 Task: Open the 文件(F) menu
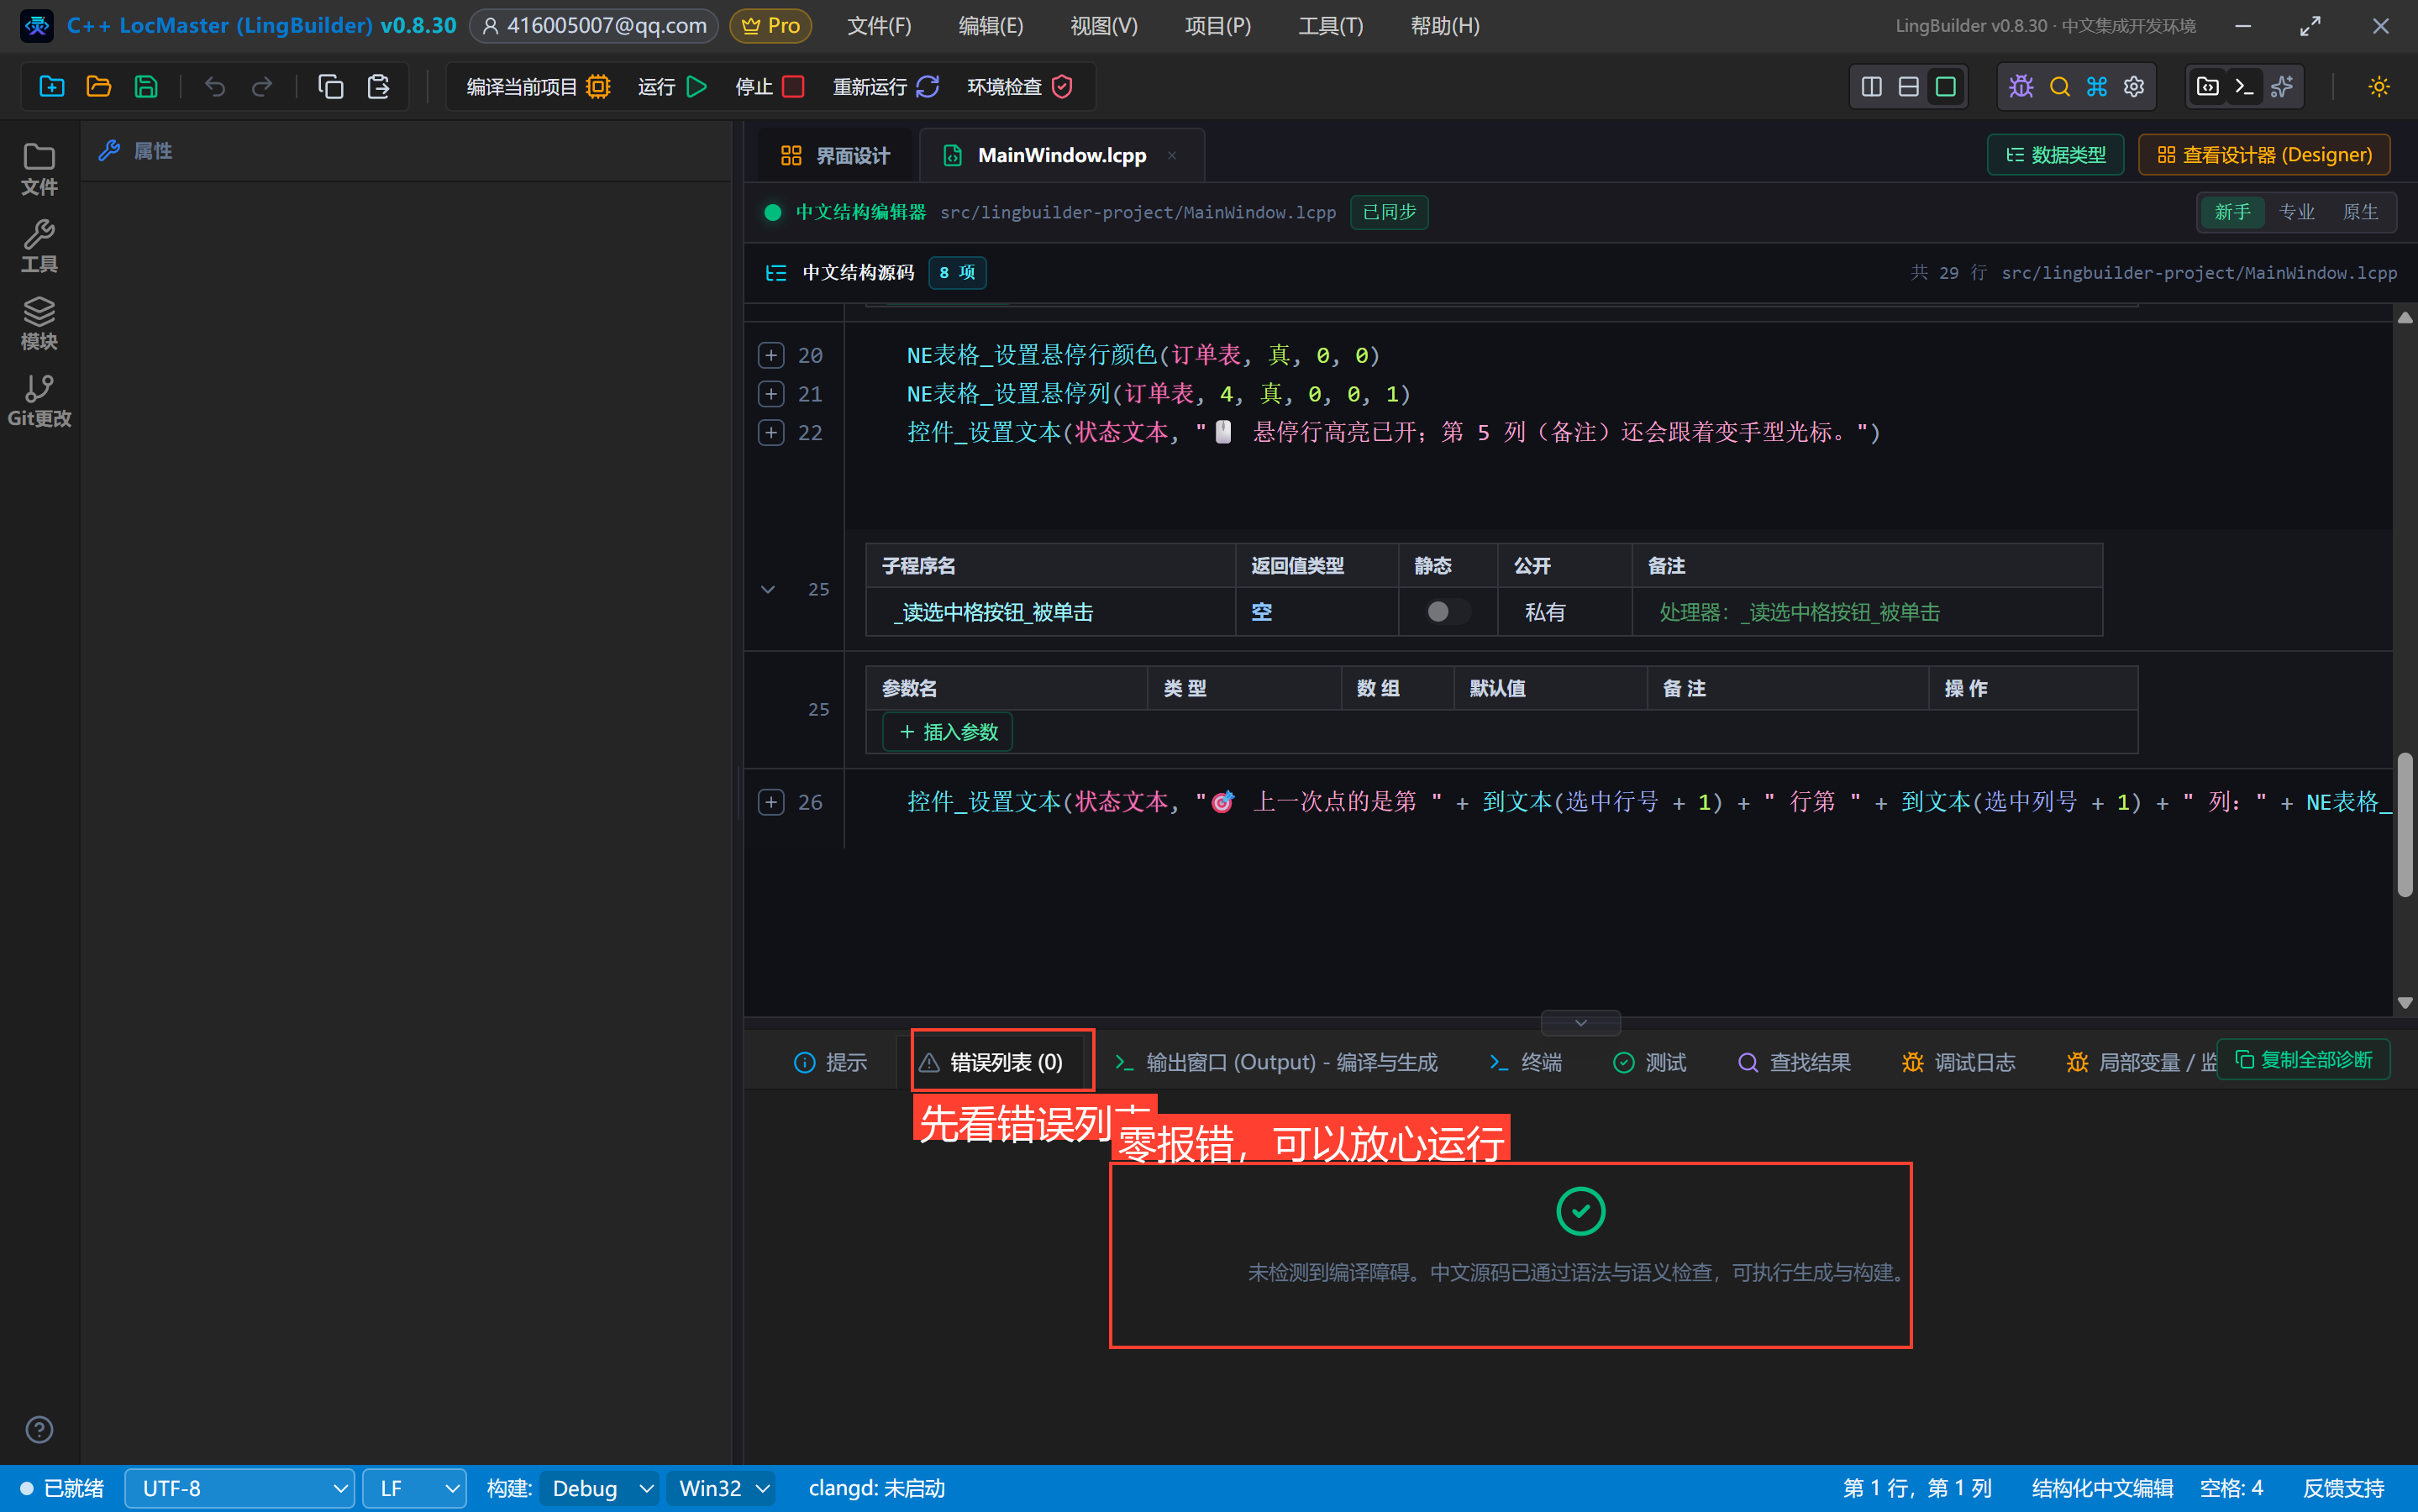click(x=879, y=26)
